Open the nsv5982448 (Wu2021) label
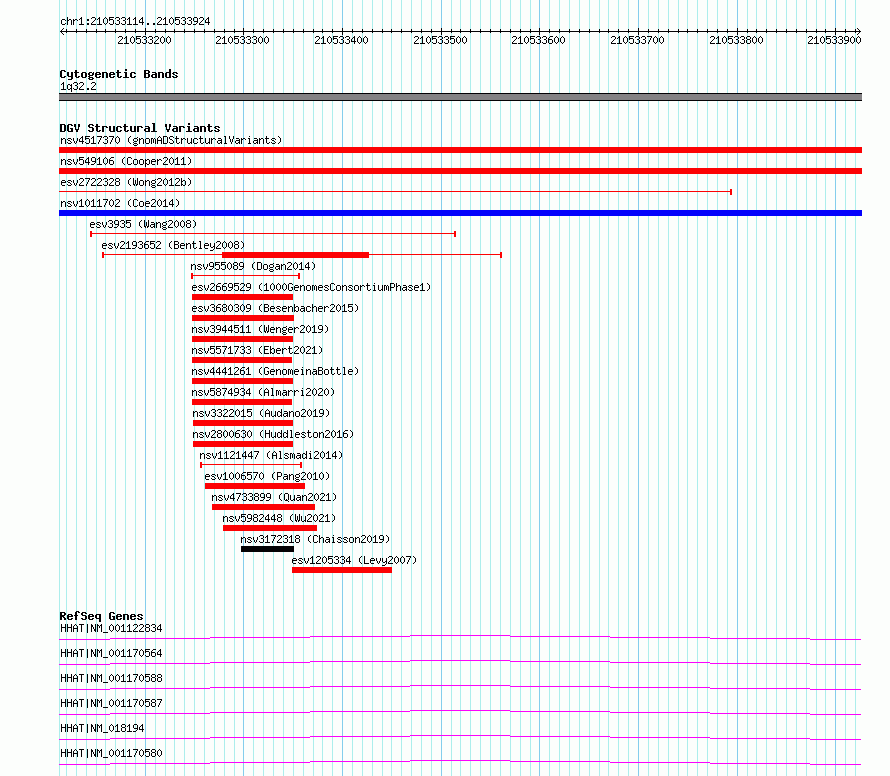This screenshot has height=776, width=890. pyautogui.click(x=279, y=518)
